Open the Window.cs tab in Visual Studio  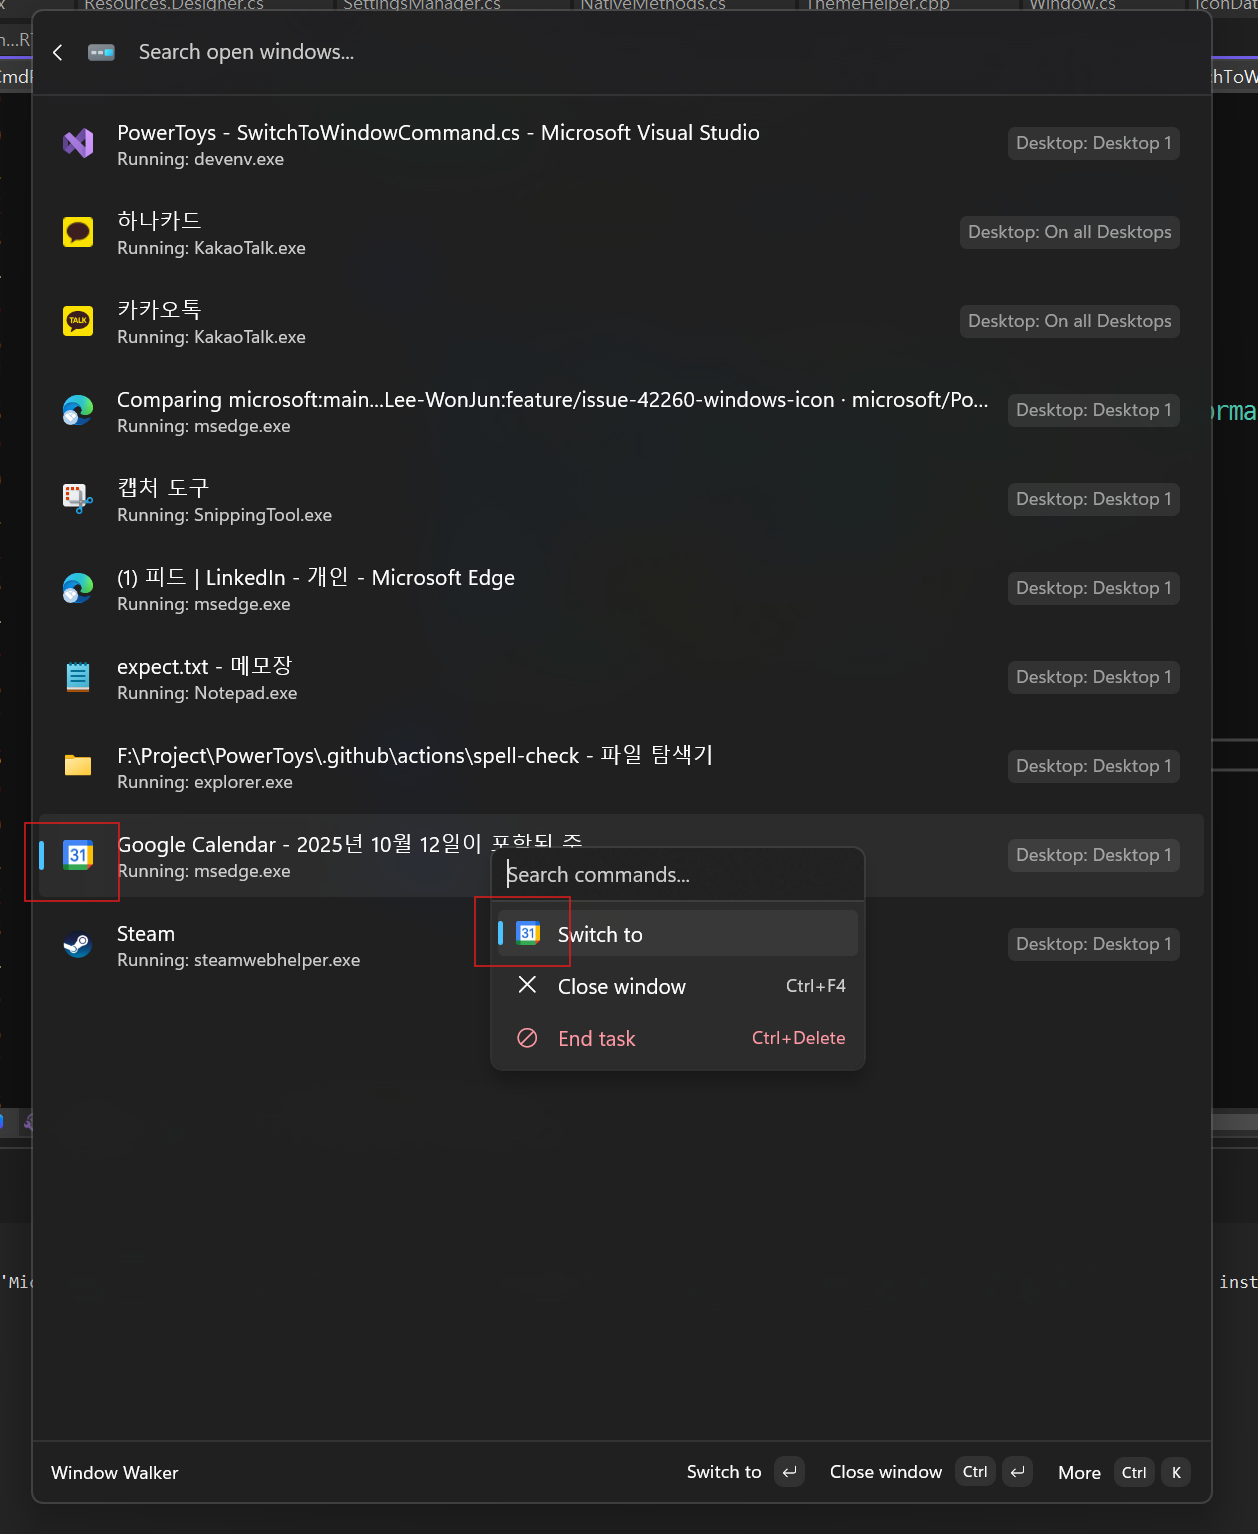[x=1072, y=6]
